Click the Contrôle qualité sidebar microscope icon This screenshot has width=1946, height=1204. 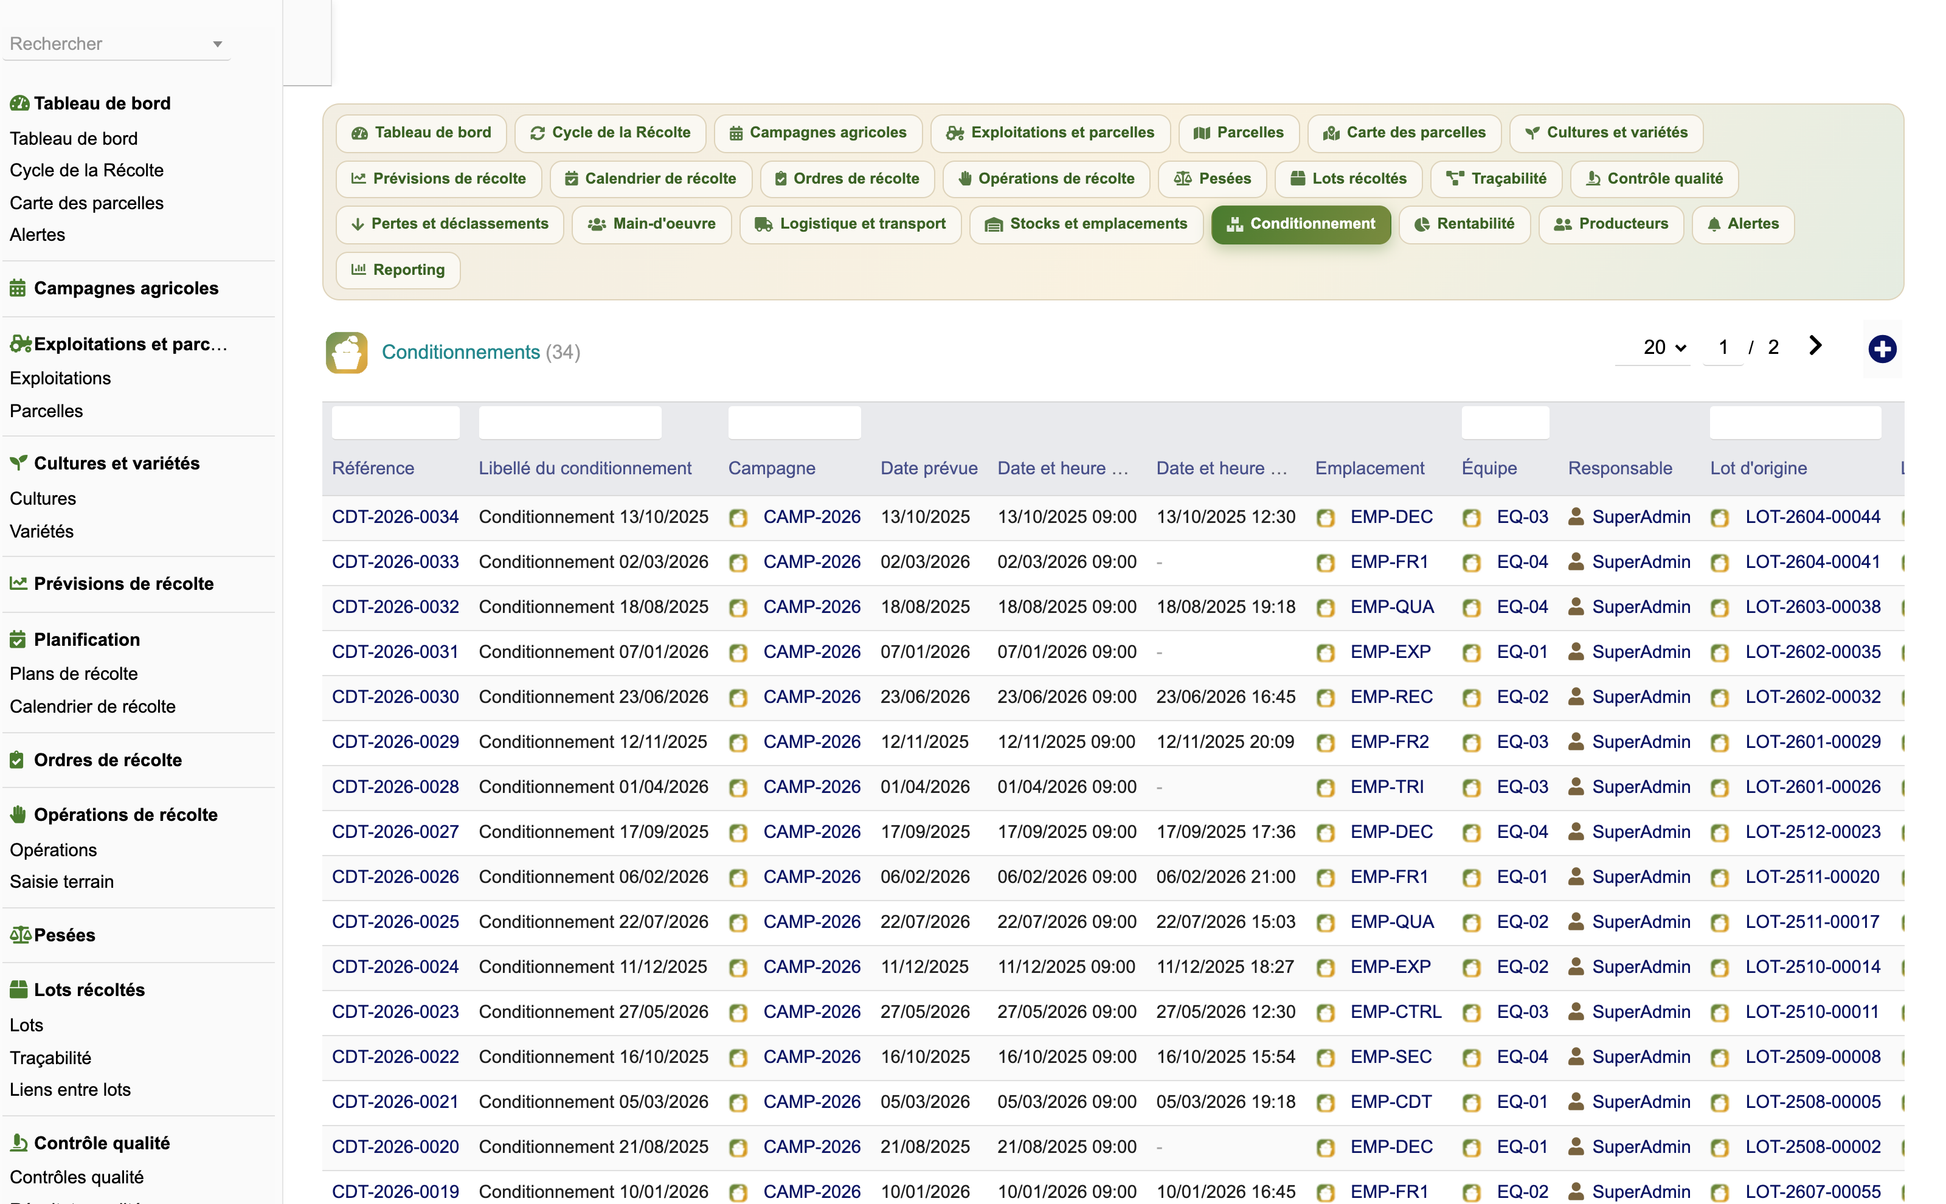pyautogui.click(x=18, y=1142)
